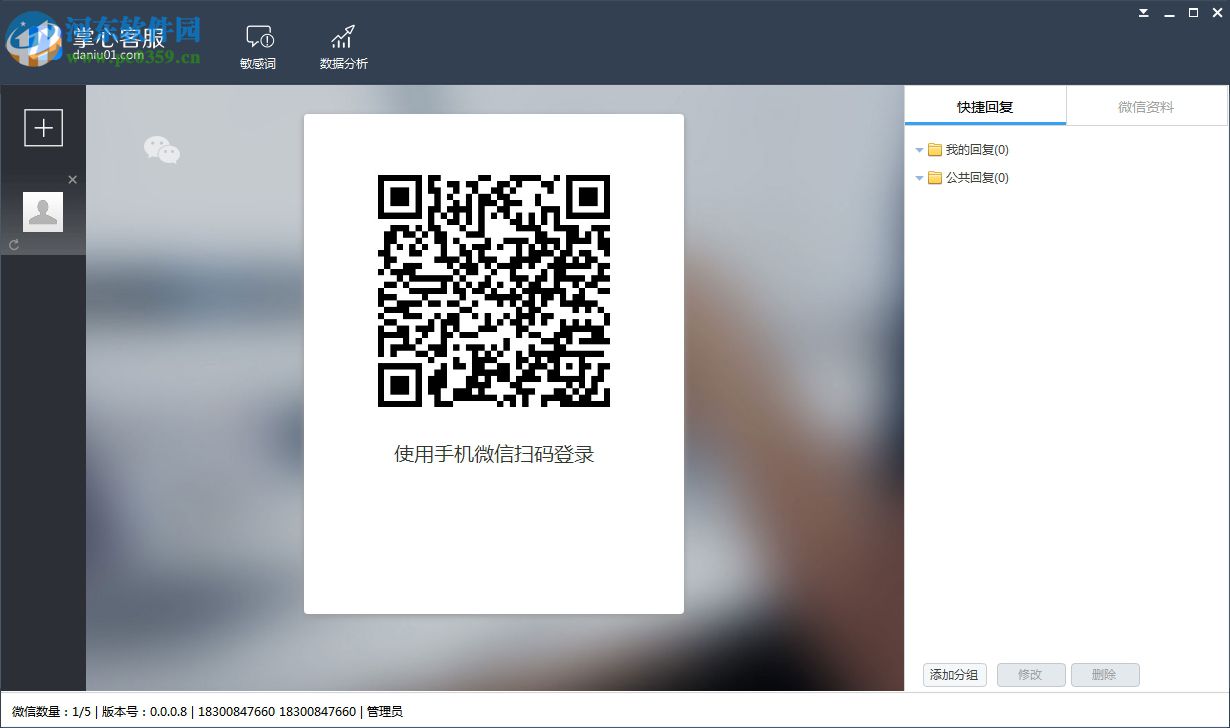This screenshot has width=1230, height=728.
Task: Close the account tab with small X
Action: 72,179
